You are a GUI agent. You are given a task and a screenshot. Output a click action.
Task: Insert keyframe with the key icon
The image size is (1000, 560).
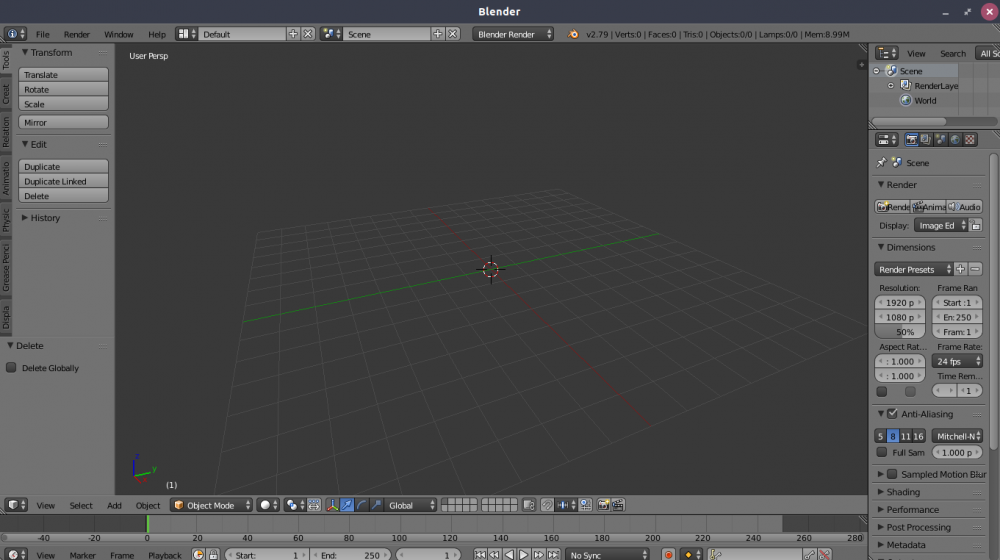[x=809, y=555]
